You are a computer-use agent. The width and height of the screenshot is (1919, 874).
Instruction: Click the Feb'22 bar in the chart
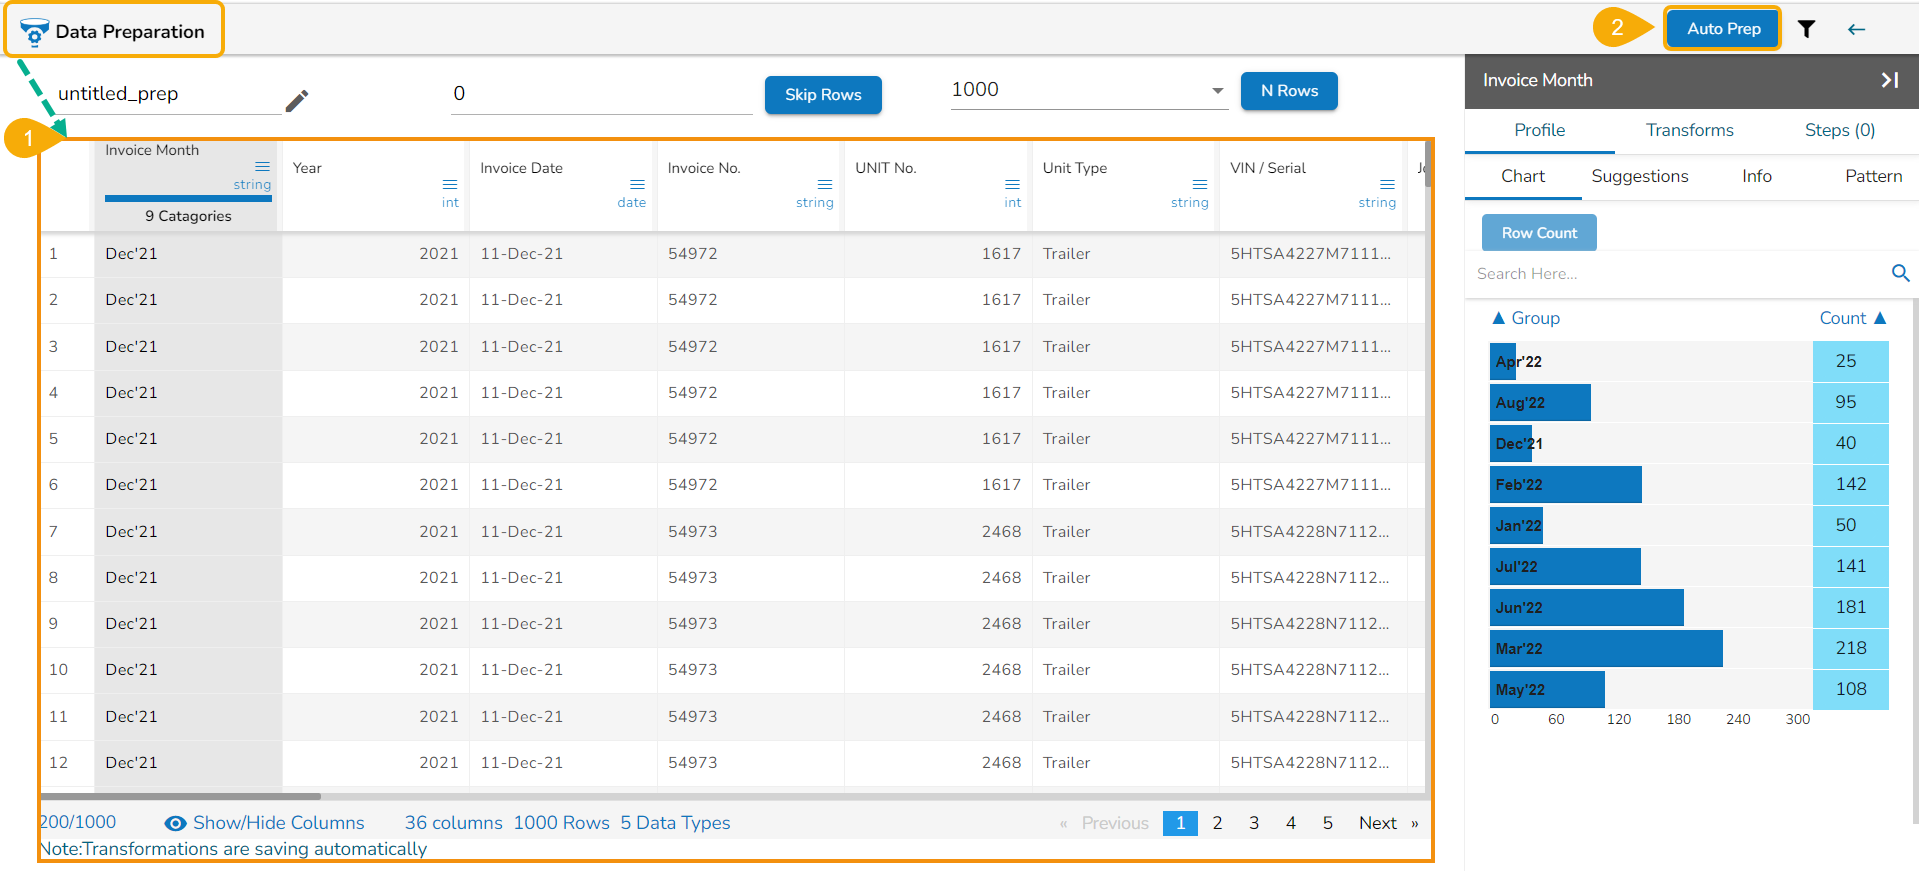(1566, 484)
